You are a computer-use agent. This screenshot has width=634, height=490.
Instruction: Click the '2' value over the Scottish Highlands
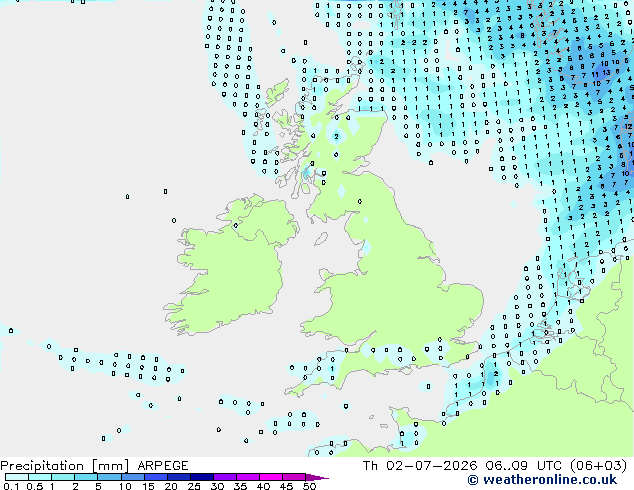pos(336,137)
